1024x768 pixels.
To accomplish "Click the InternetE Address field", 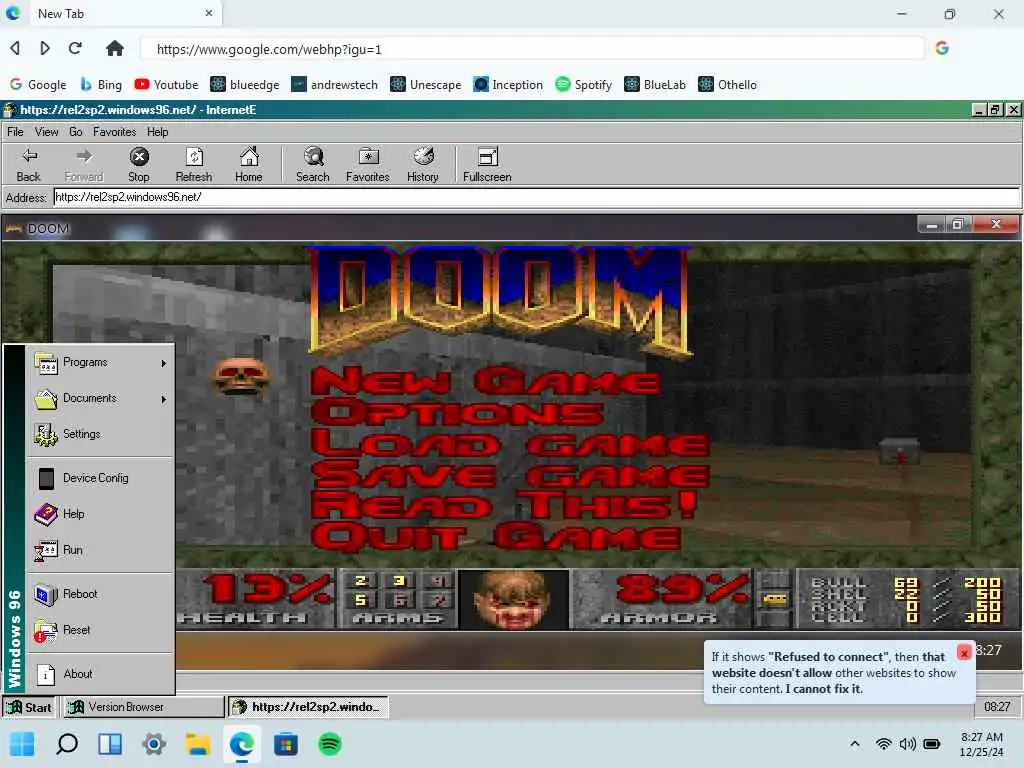I will pyautogui.click(x=536, y=197).
